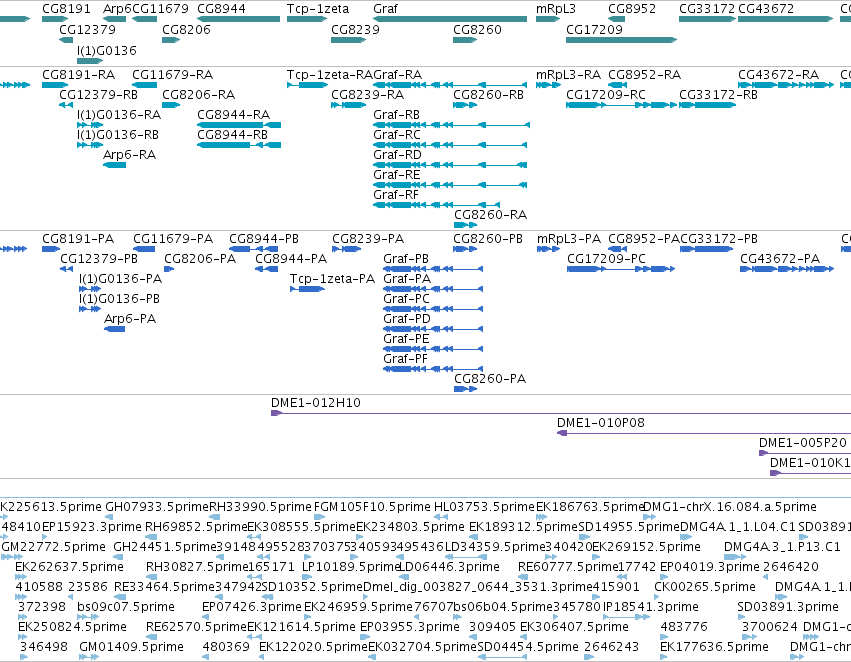Select the Tcp-1zeta gene label
The image size is (851, 662).
click(x=318, y=9)
